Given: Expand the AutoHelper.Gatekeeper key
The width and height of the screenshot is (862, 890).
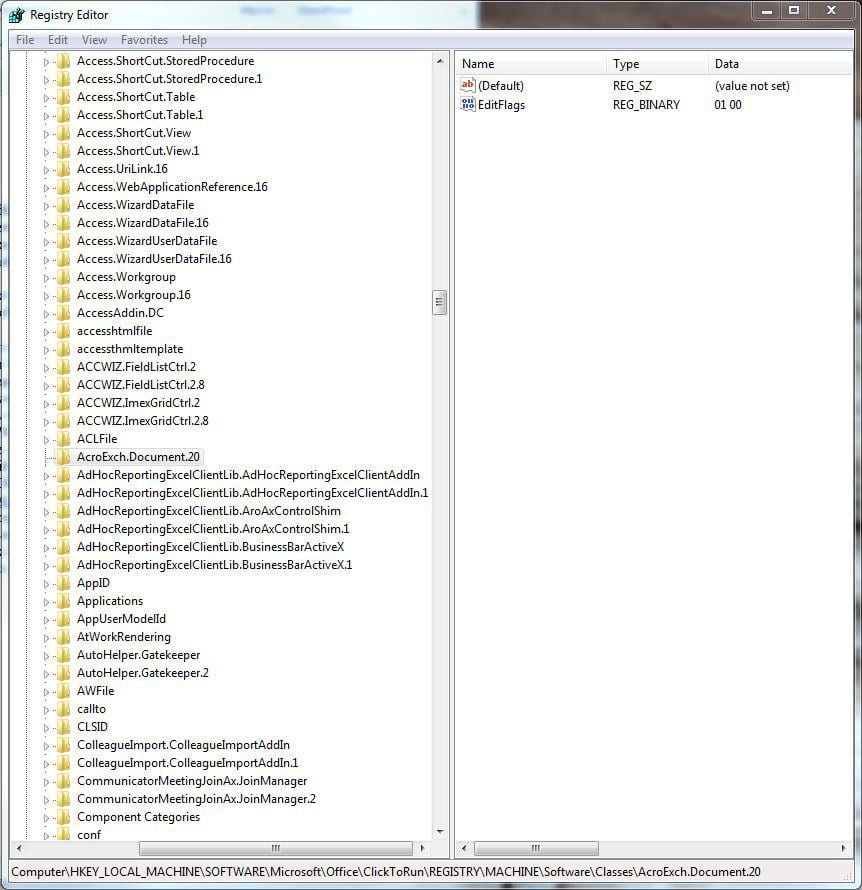Looking at the screenshot, I should coord(48,654).
